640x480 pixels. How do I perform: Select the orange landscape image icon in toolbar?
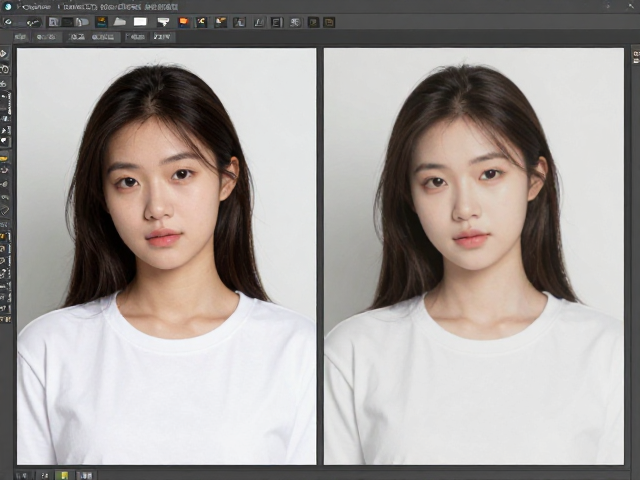(101, 22)
